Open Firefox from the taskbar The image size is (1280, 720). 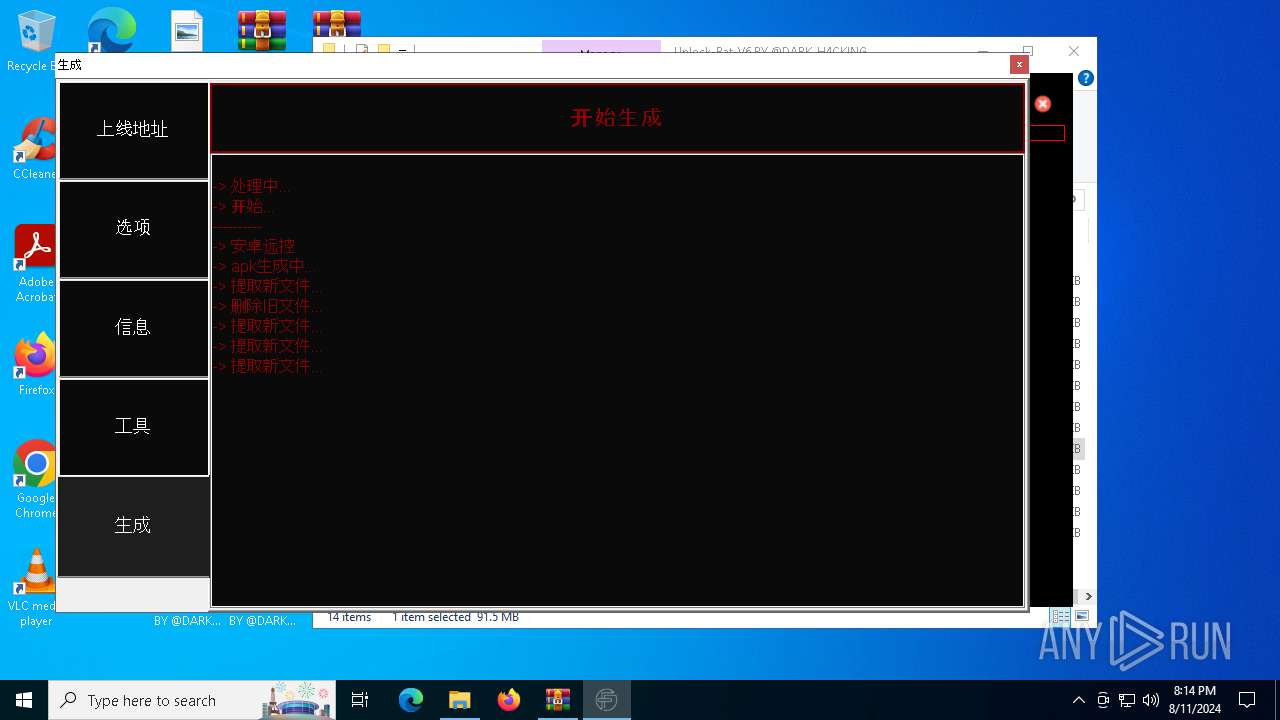509,700
